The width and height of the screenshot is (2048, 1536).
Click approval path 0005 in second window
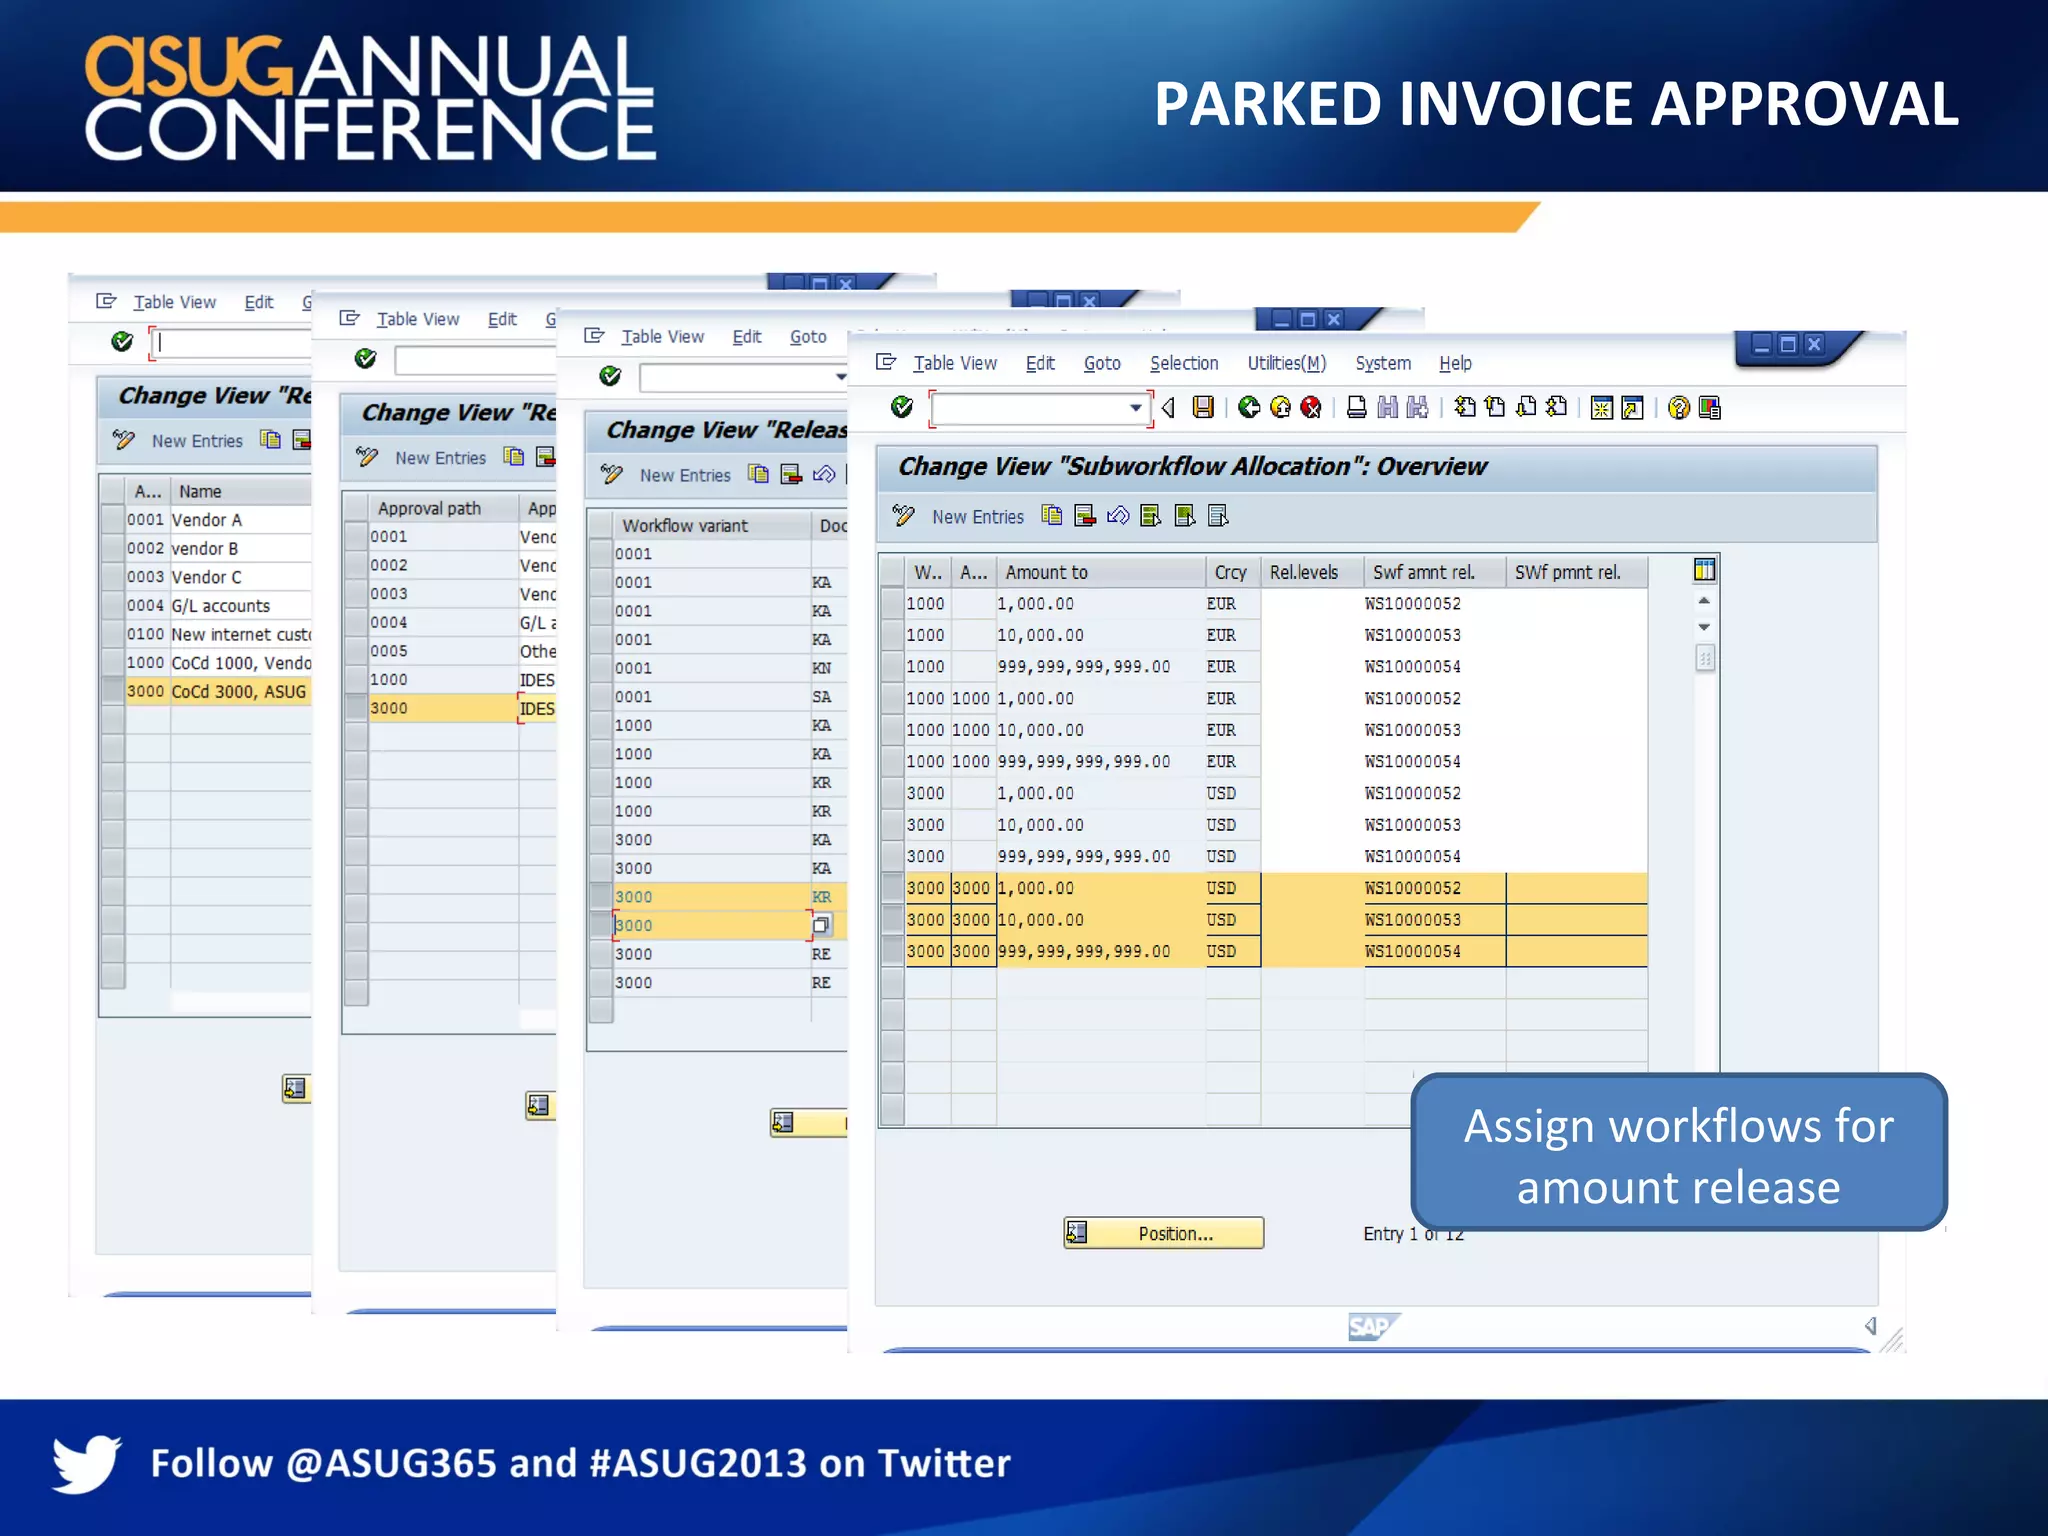tap(389, 651)
